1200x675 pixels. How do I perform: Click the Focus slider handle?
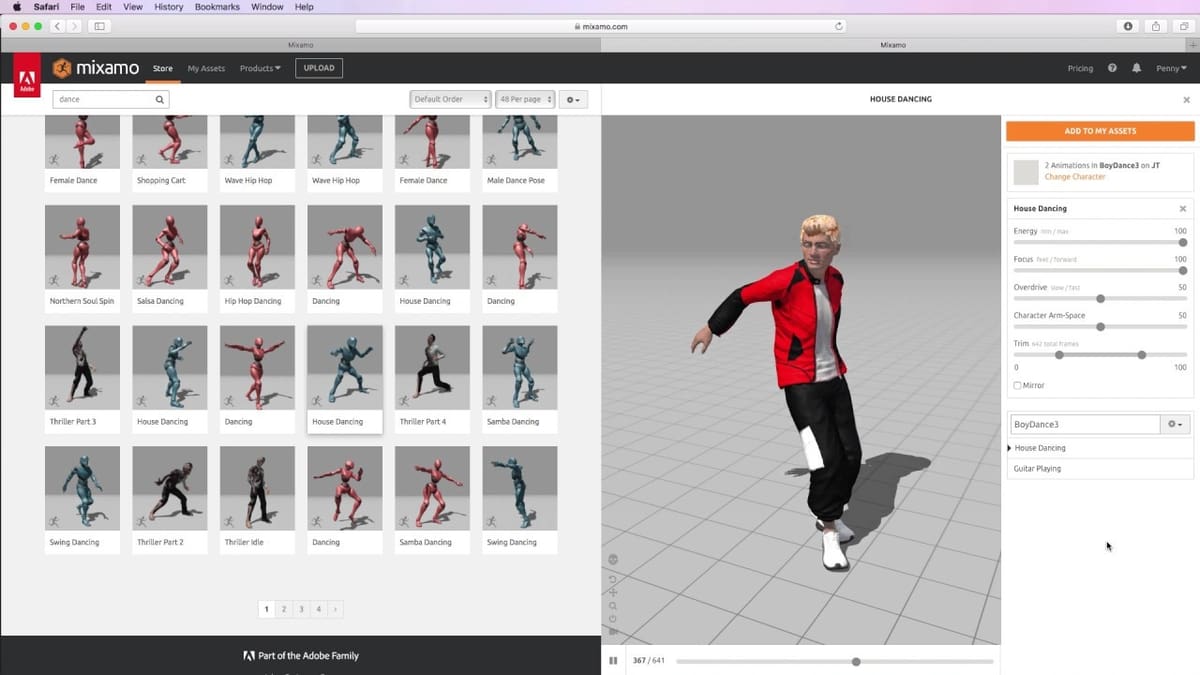tap(1183, 270)
